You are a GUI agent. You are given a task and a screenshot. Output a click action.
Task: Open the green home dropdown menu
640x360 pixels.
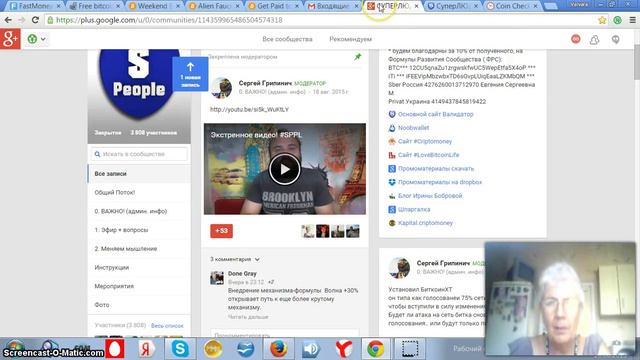tap(36, 39)
